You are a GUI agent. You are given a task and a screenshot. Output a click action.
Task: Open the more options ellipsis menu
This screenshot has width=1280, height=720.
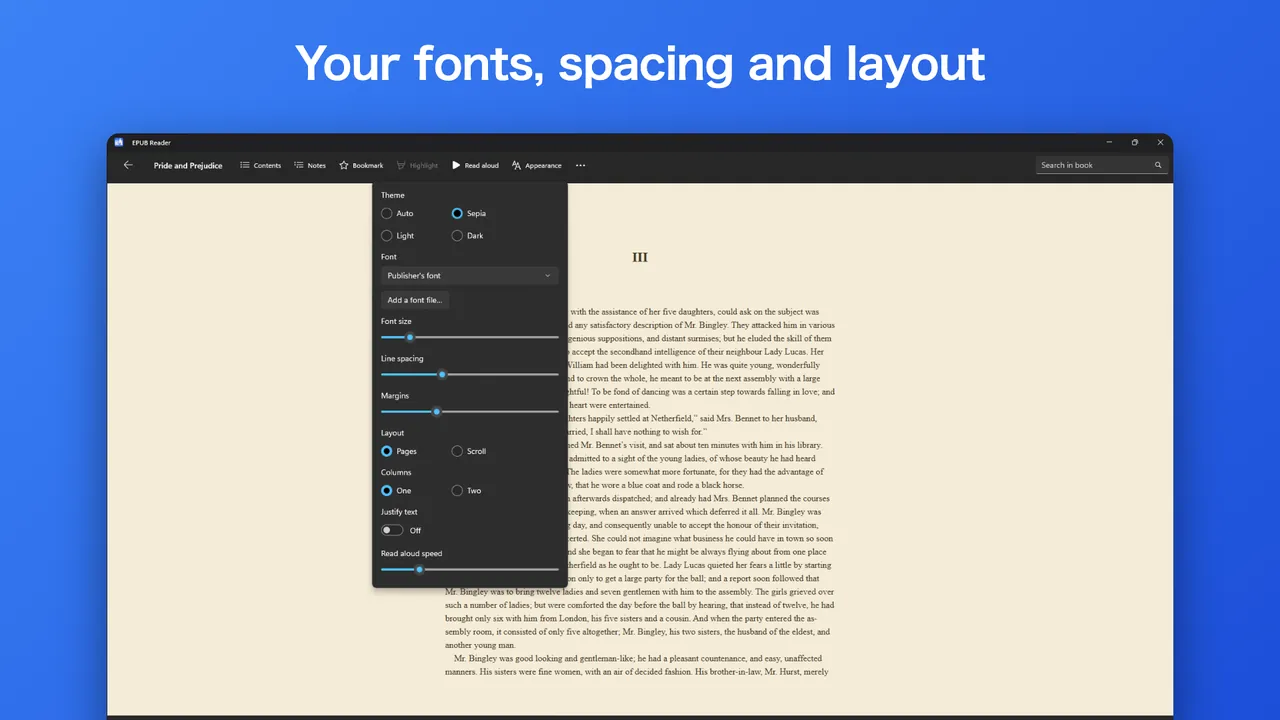(x=580, y=165)
